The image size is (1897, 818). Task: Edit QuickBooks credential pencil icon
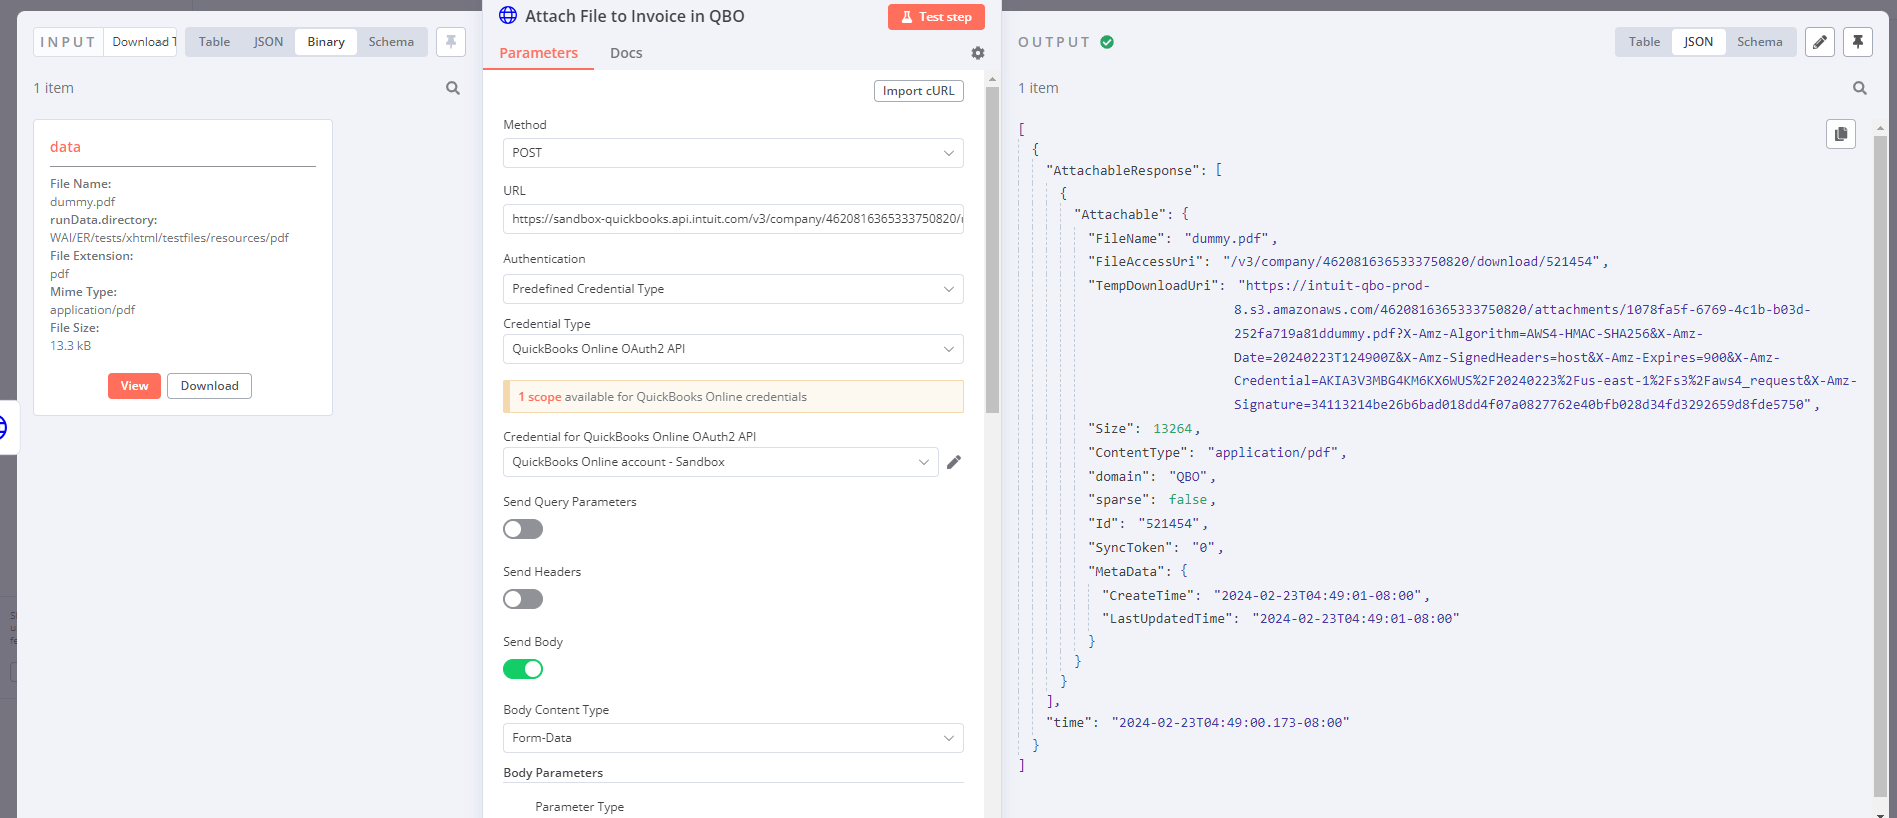954,462
